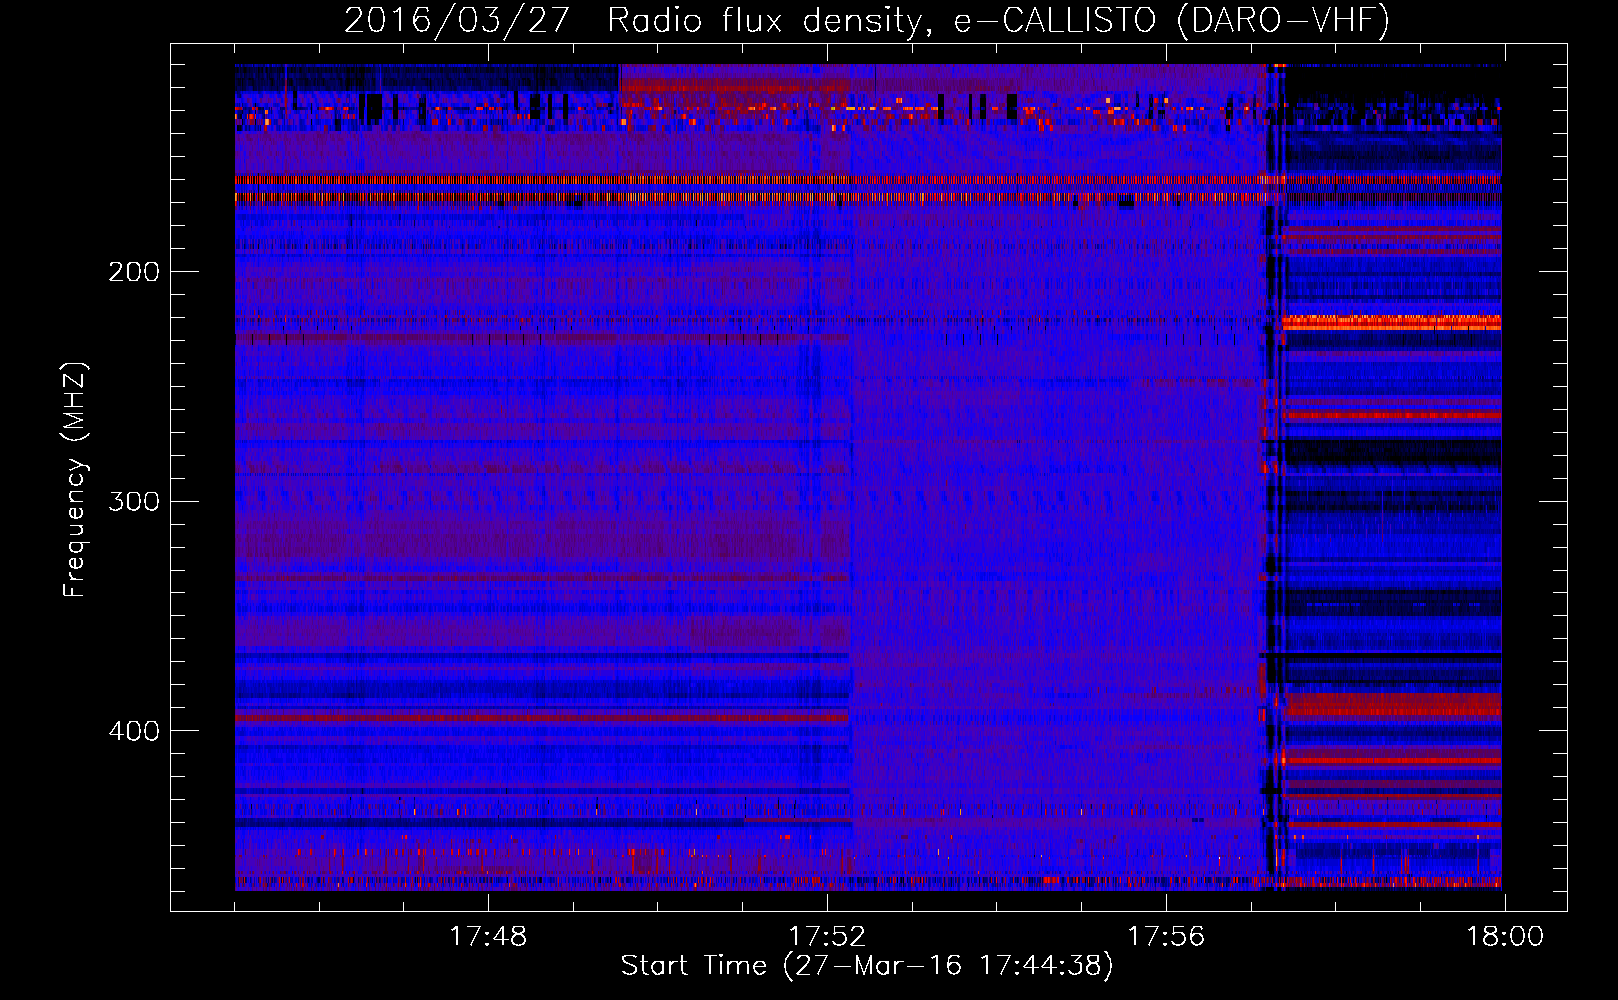The height and width of the screenshot is (1000, 1618).
Task: Click the 200 frequency tick label
Action: click(134, 272)
